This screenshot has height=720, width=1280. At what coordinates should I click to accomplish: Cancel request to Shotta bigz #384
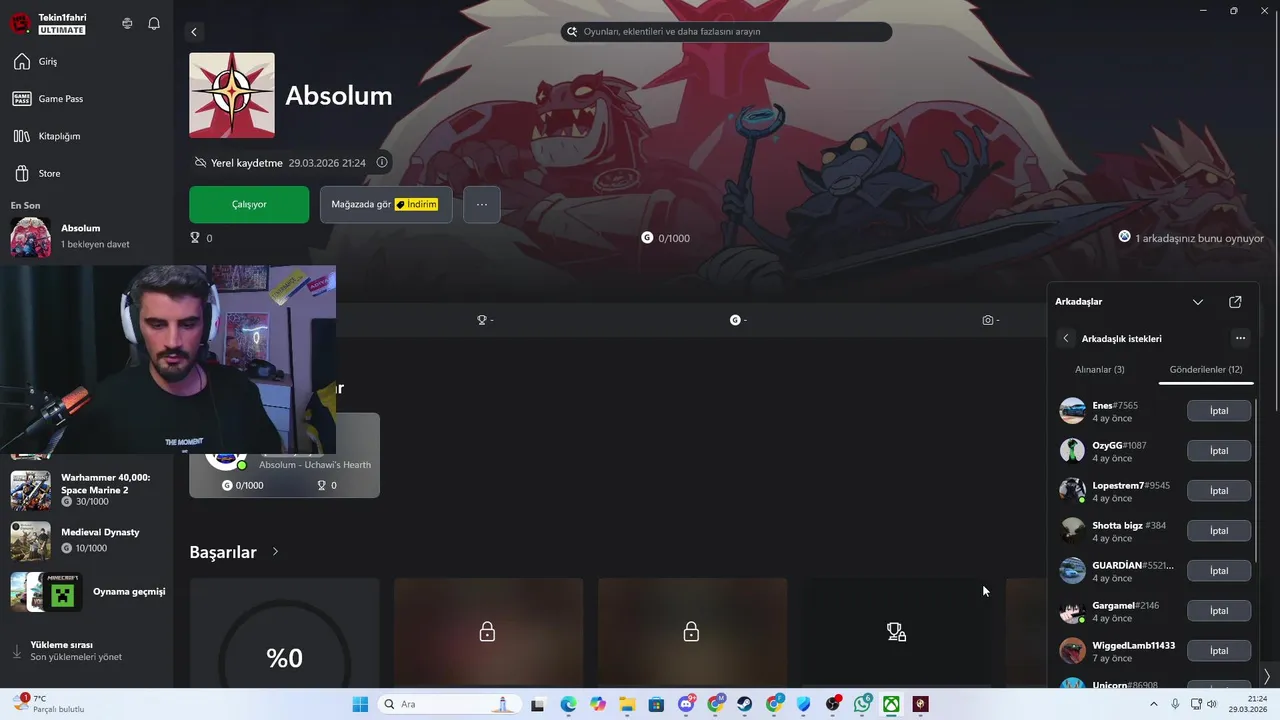[1219, 531]
